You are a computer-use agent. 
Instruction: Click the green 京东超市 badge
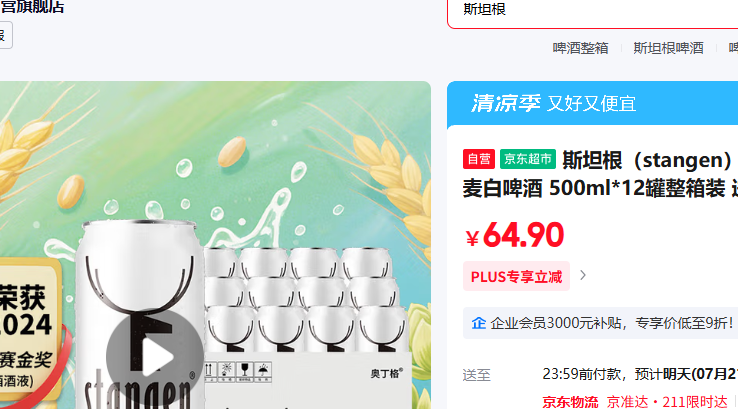coord(528,159)
